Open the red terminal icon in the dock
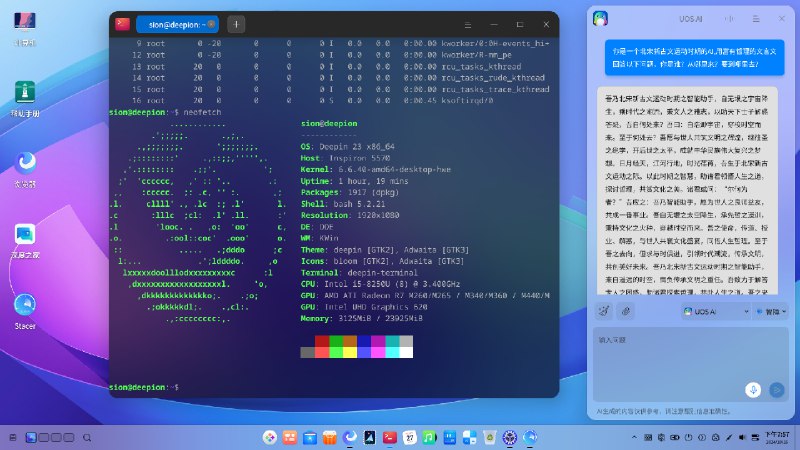 click(x=390, y=437)
